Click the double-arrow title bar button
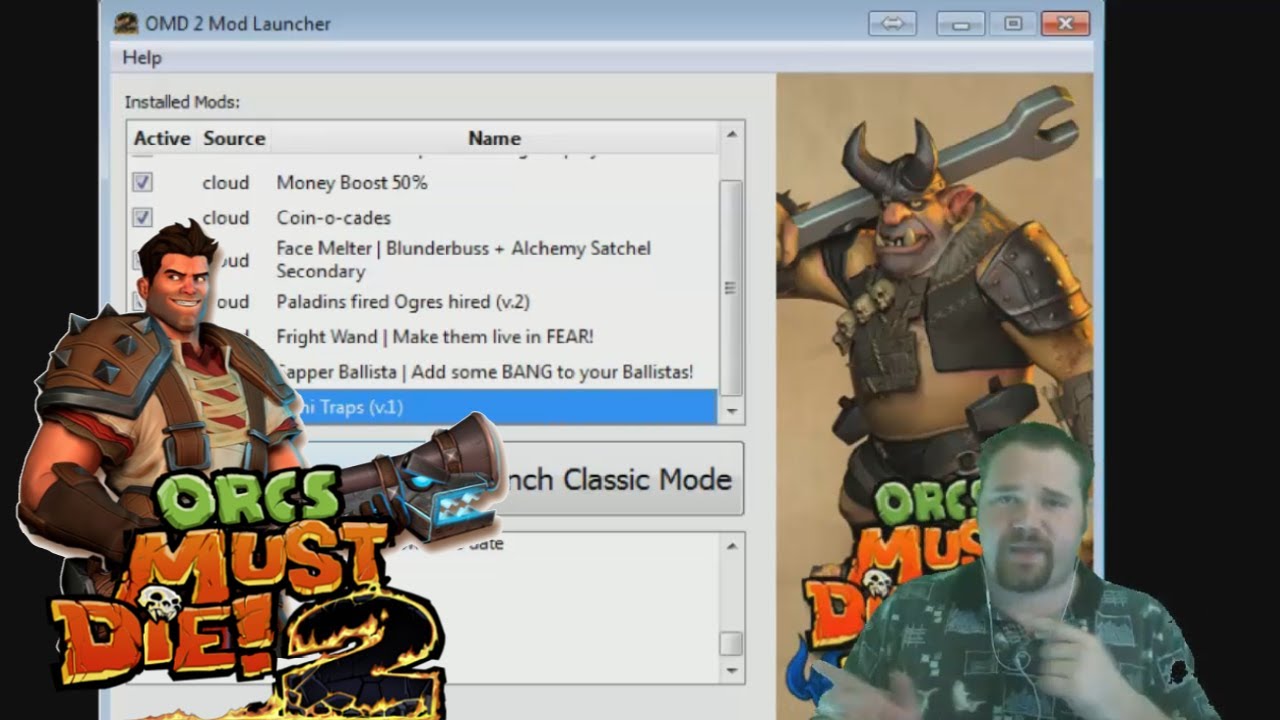The height and width of the screenshot is (720, 1280). (x=891, y=23)
